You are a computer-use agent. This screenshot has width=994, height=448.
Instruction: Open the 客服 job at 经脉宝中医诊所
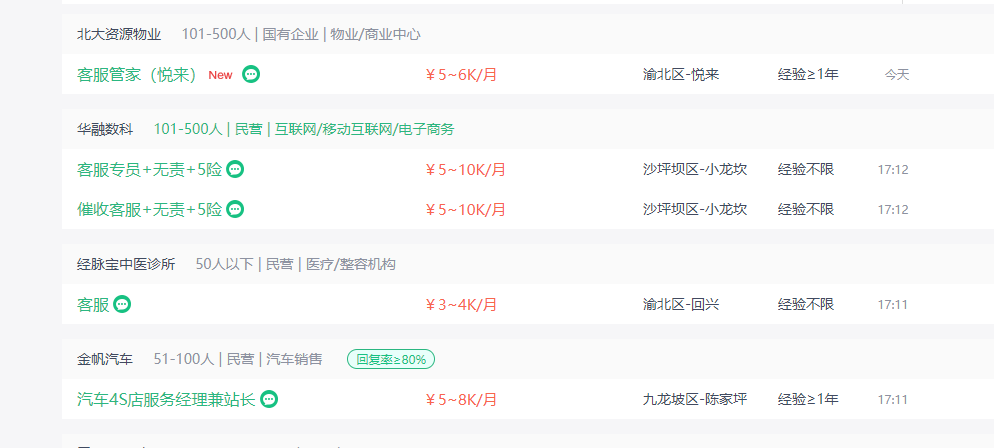[93, 305]
